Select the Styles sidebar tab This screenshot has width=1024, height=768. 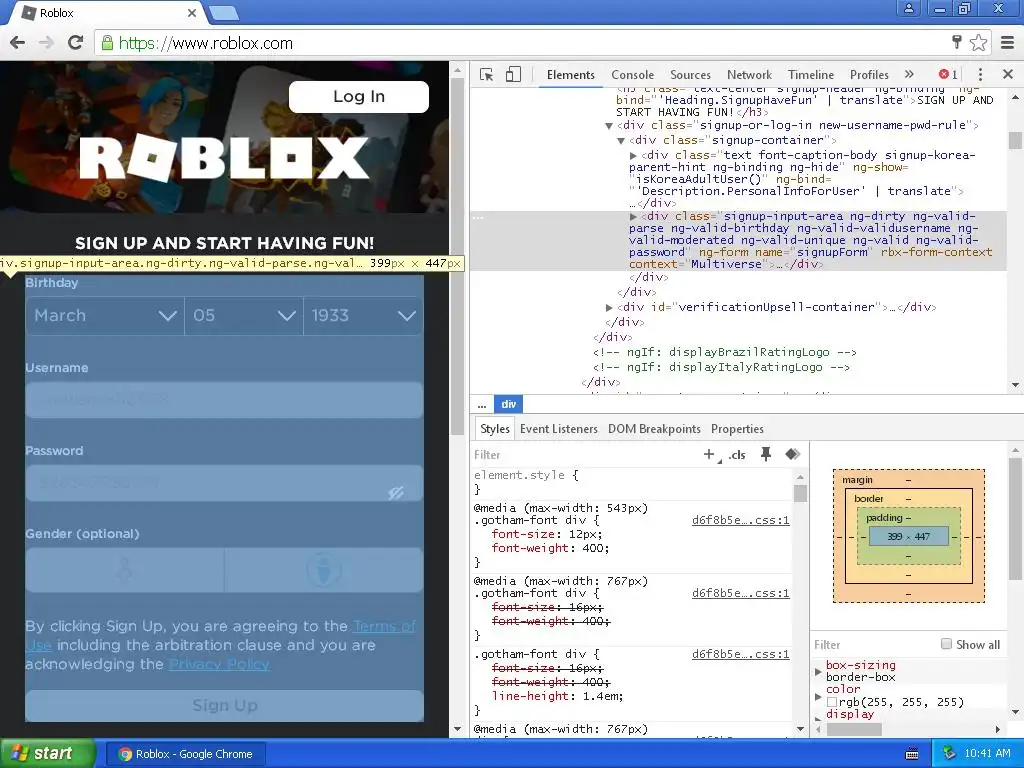494,428
